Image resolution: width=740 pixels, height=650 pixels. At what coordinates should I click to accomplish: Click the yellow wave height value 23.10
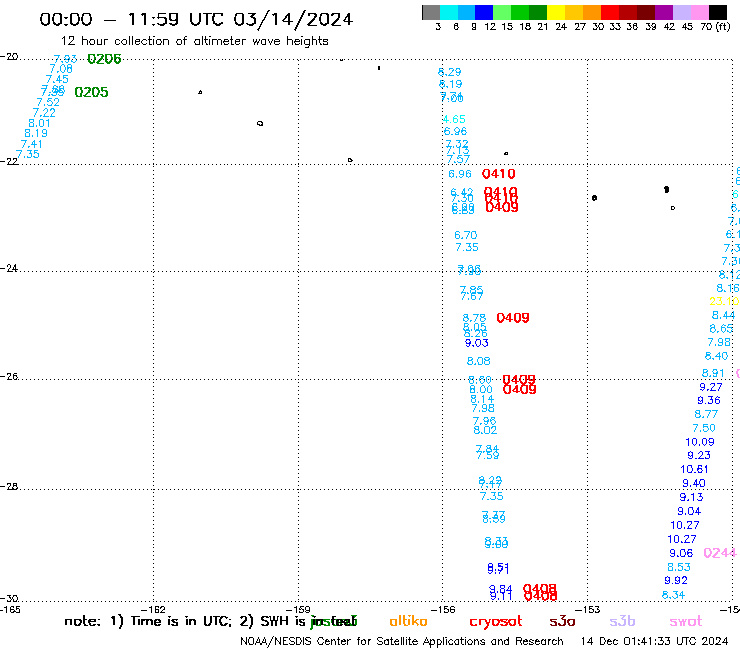tap(724, 301)
